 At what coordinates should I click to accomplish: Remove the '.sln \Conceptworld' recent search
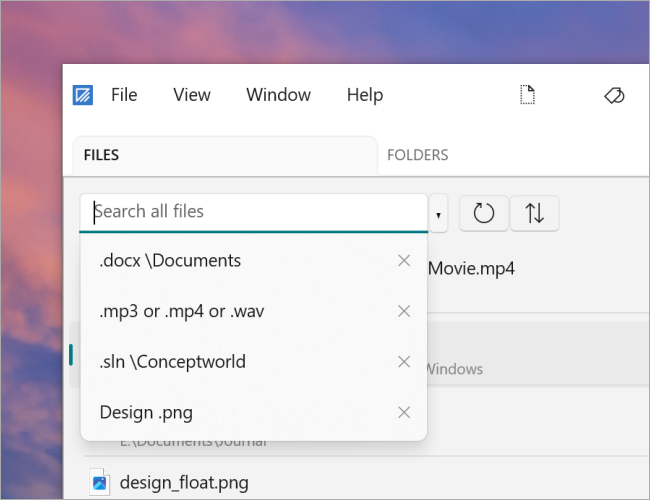pos(404,361)
